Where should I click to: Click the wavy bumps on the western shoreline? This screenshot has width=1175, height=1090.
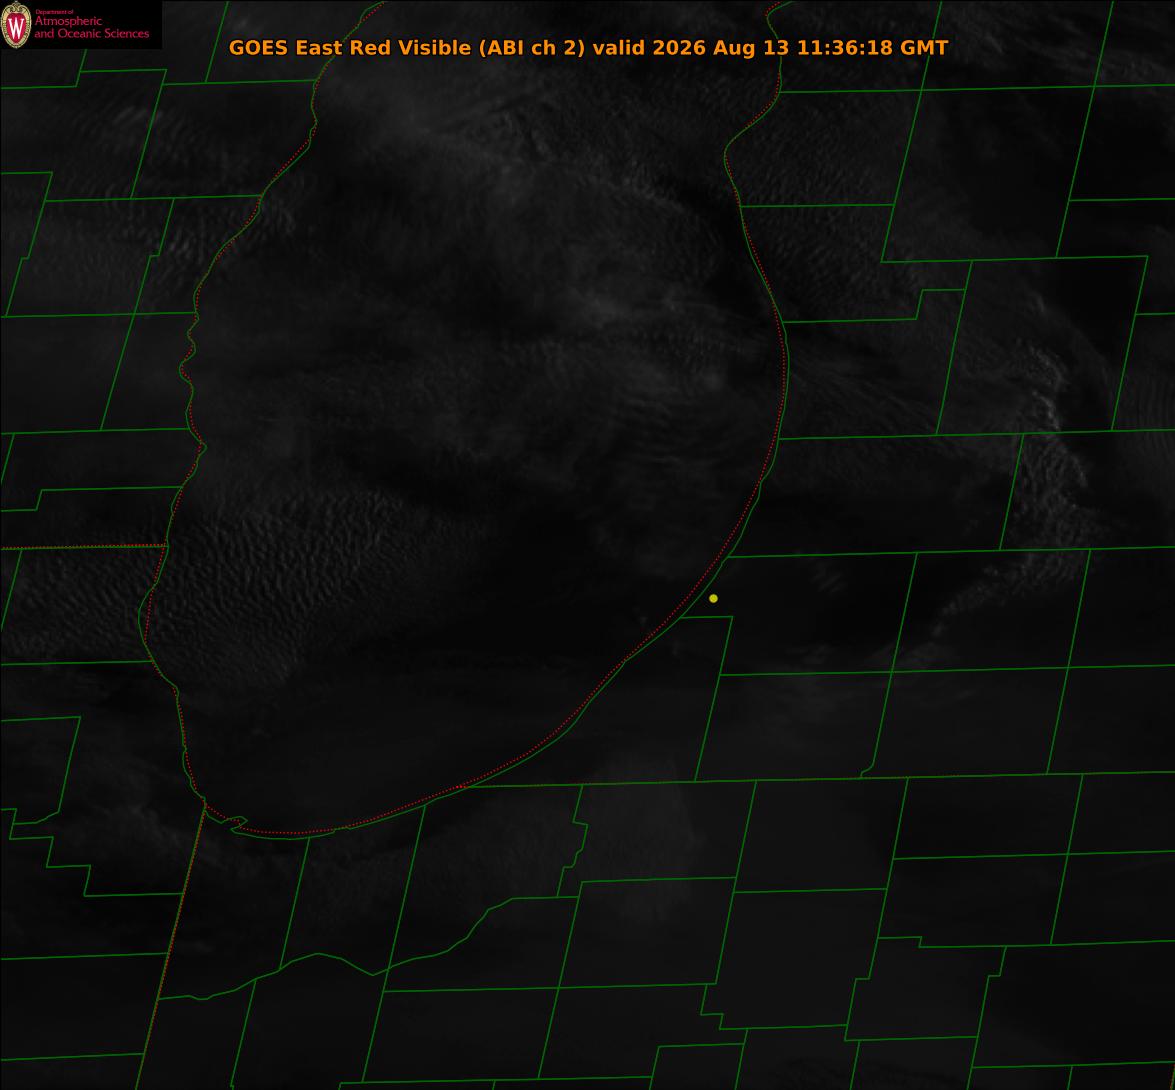tap(191, 375)
